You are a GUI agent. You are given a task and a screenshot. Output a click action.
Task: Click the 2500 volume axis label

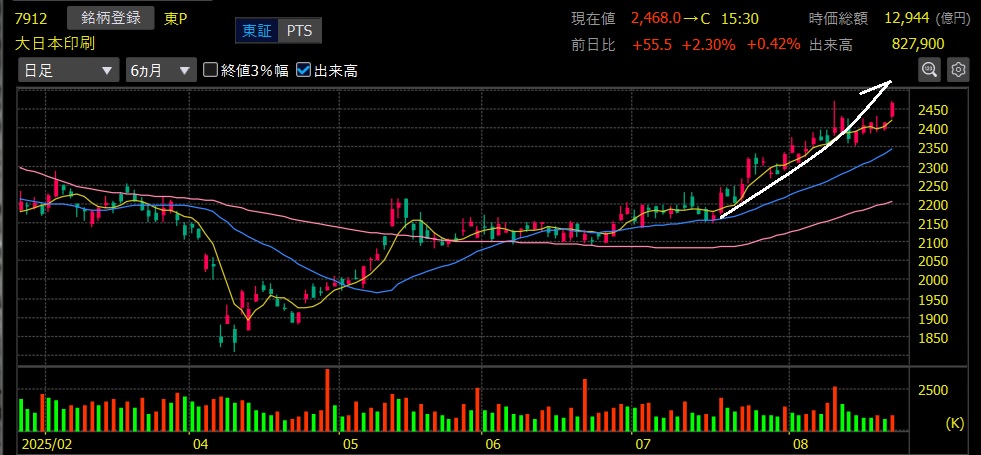pyautogui.click(x=934, y=389)
